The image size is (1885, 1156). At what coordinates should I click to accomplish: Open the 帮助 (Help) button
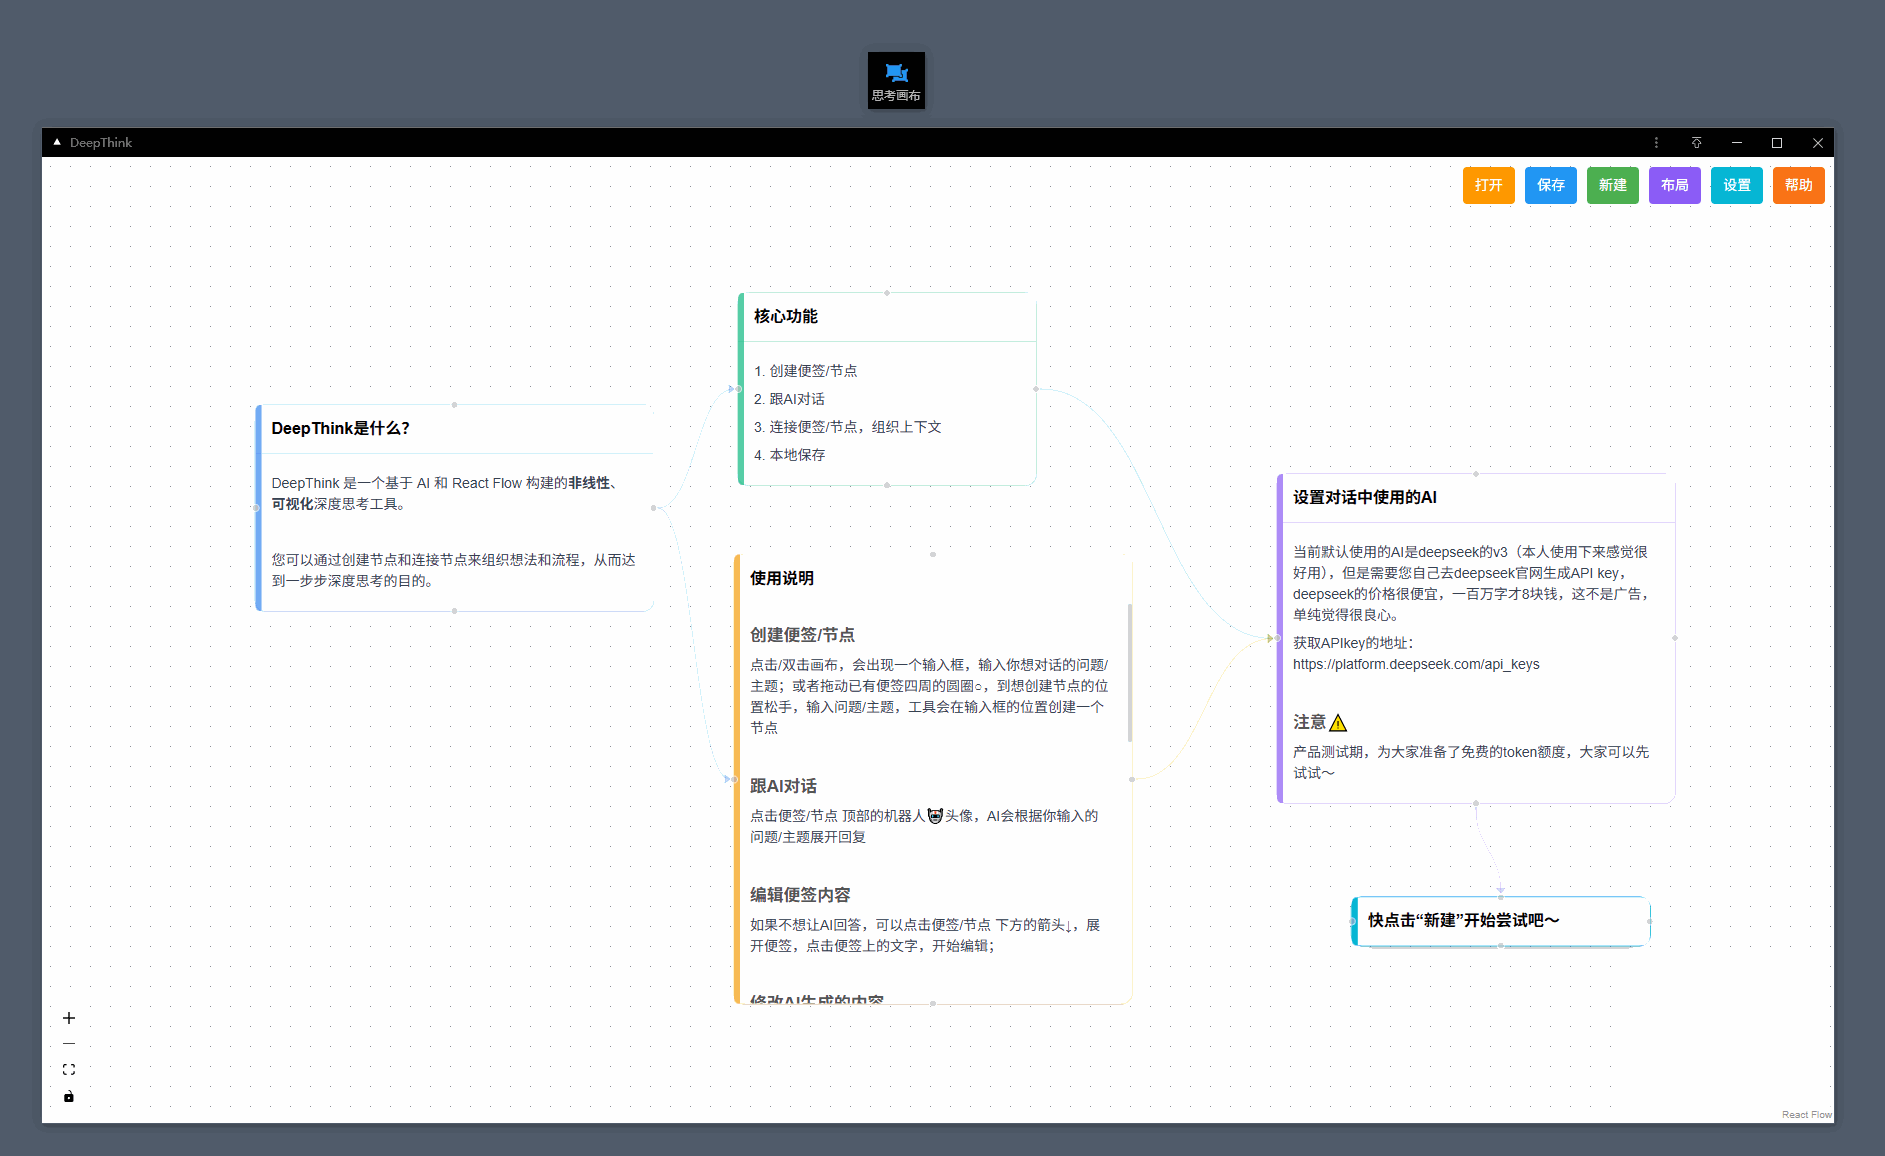1798,185
